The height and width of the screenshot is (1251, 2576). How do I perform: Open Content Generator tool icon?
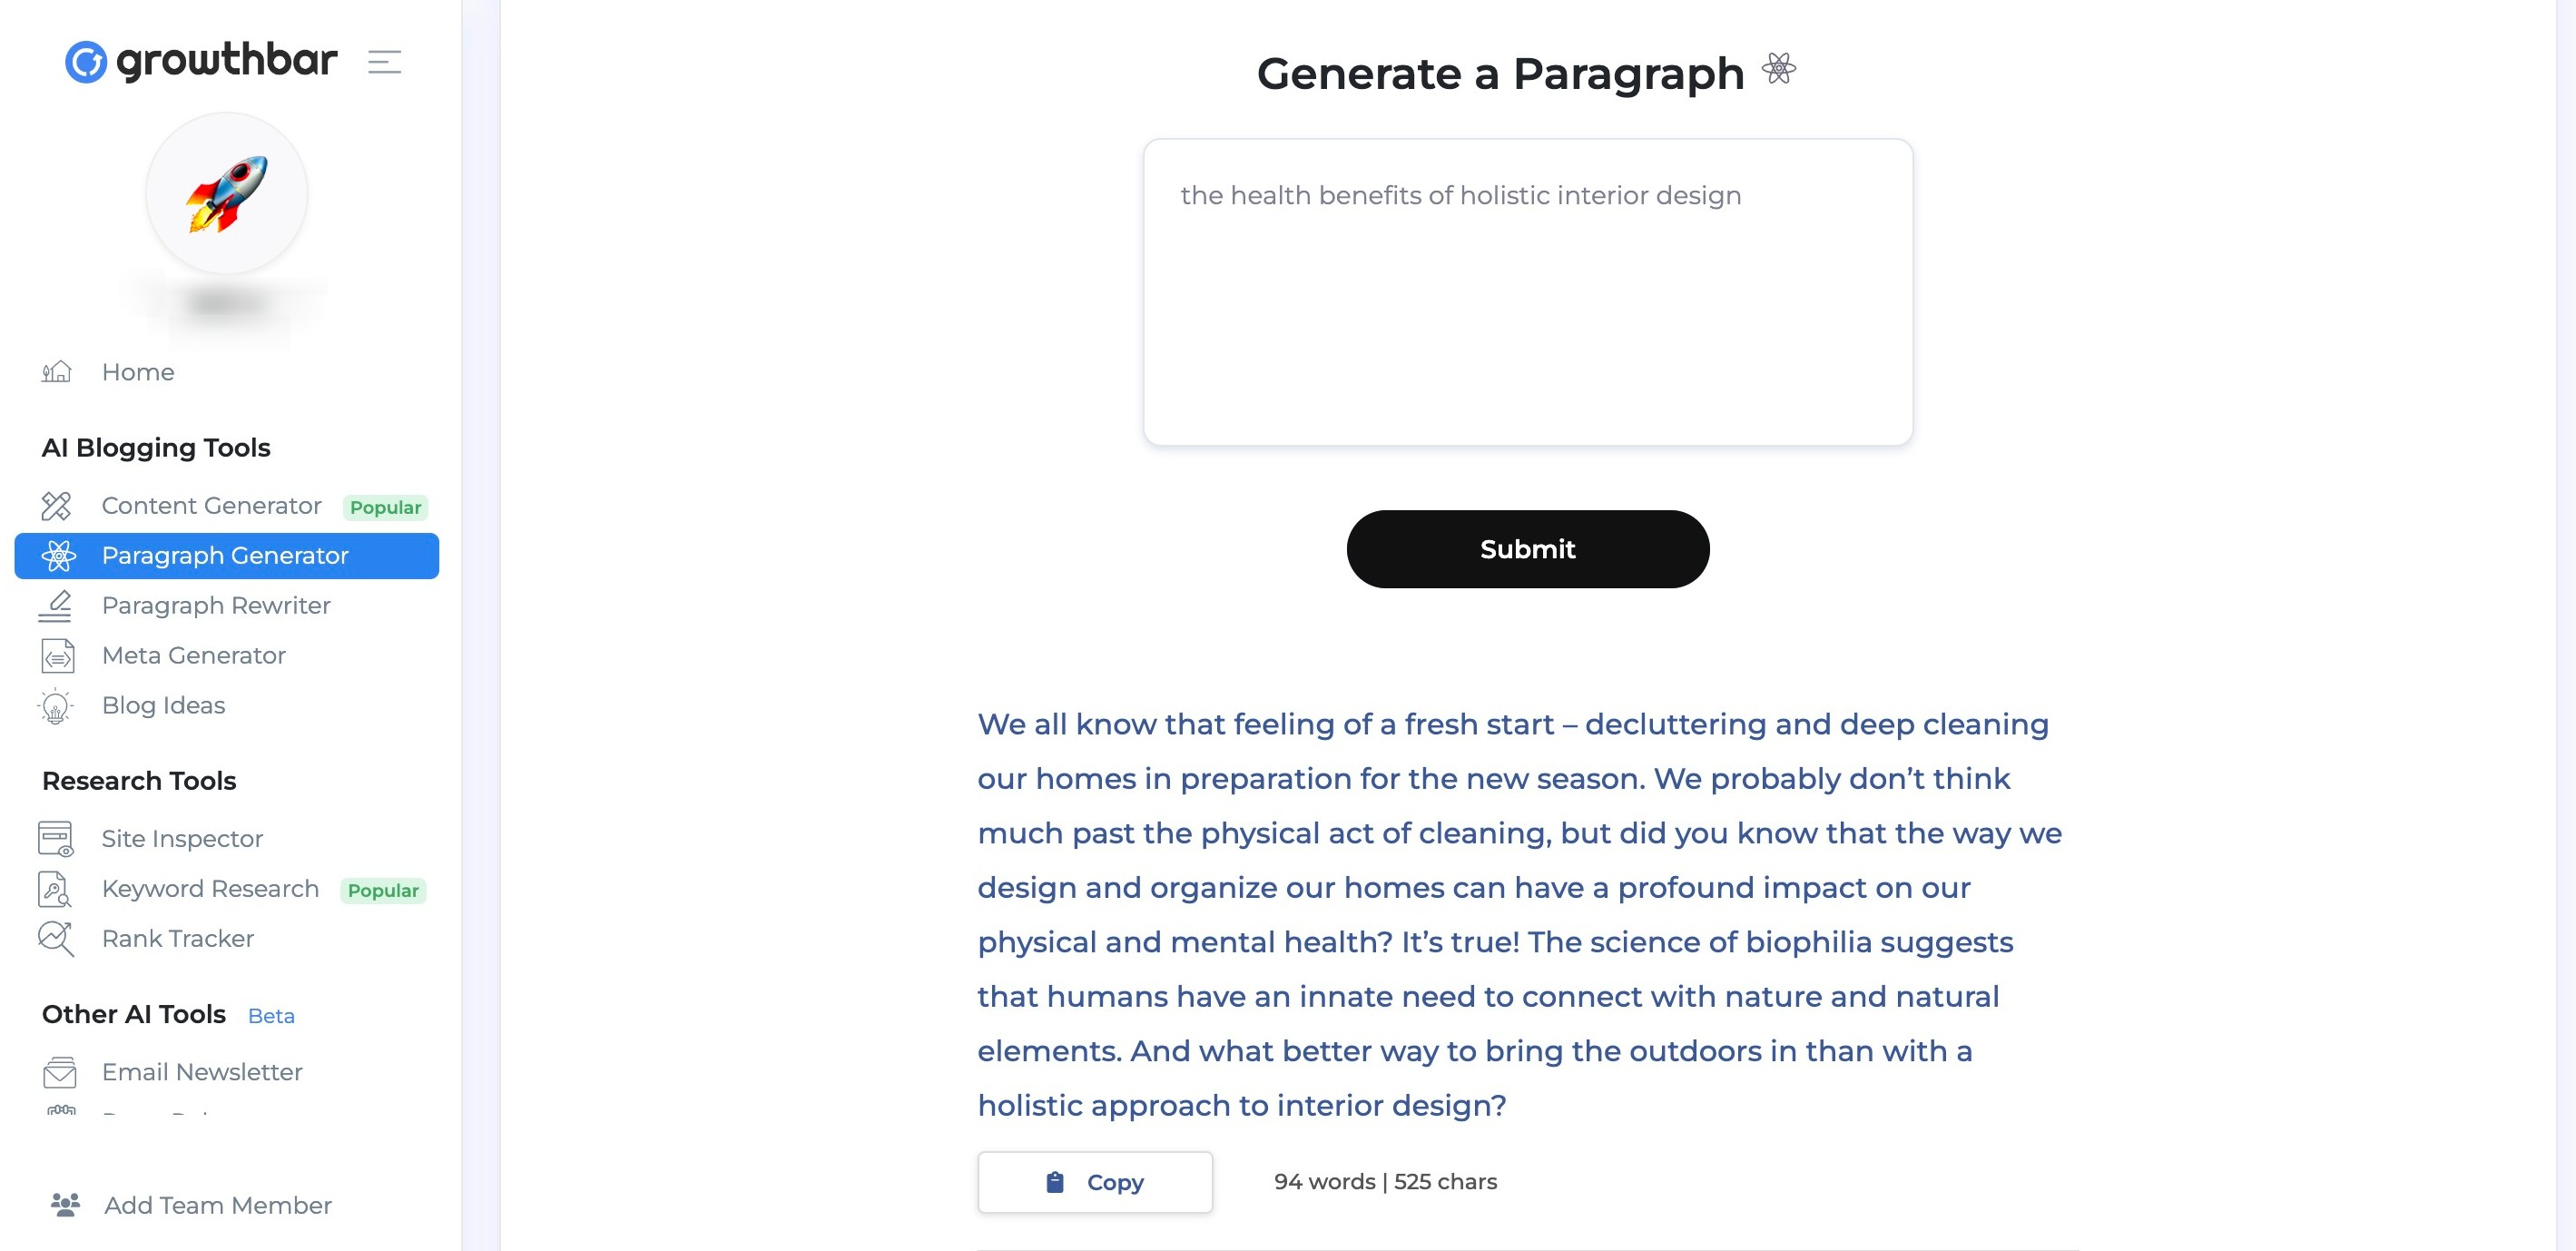(x=56, y=506)
